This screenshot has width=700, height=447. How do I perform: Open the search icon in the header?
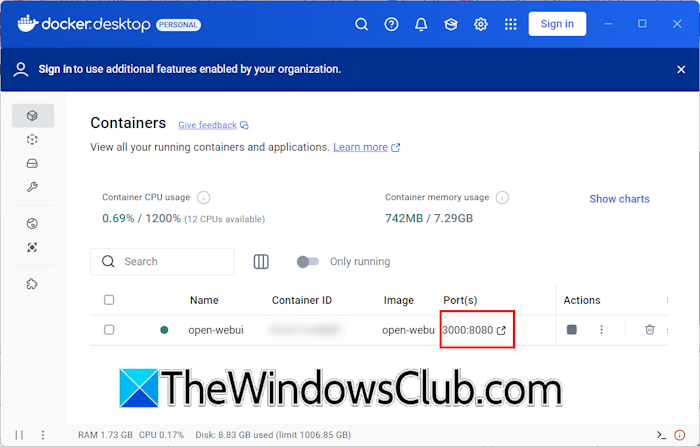click(x=362, y=24)
